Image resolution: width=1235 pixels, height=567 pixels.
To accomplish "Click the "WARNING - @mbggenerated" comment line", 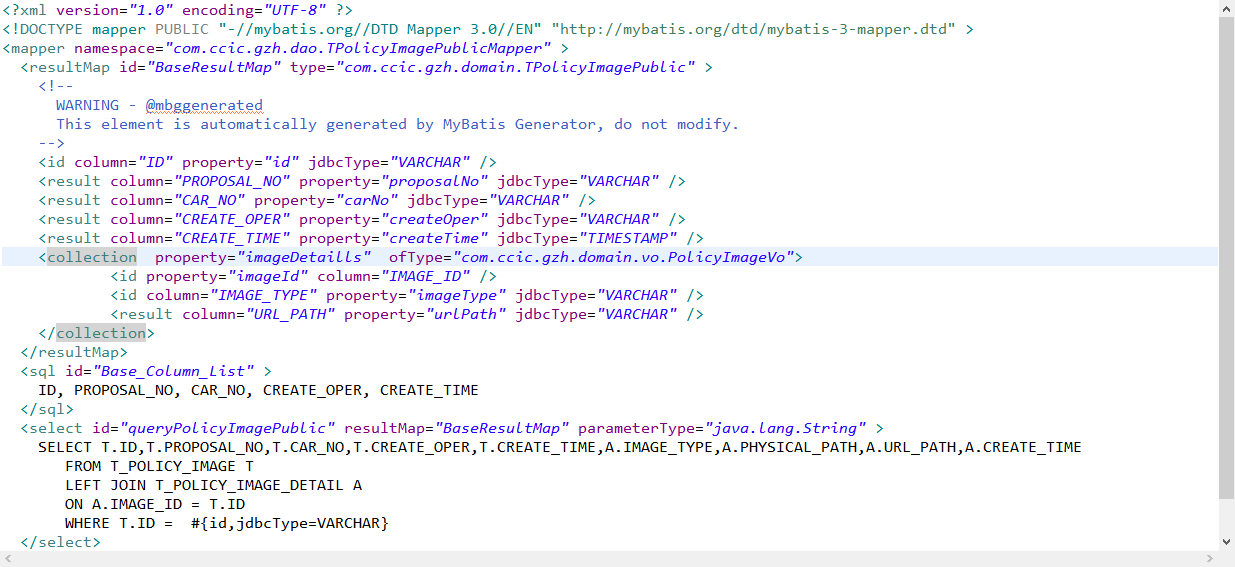I will [x=159, y=105].
